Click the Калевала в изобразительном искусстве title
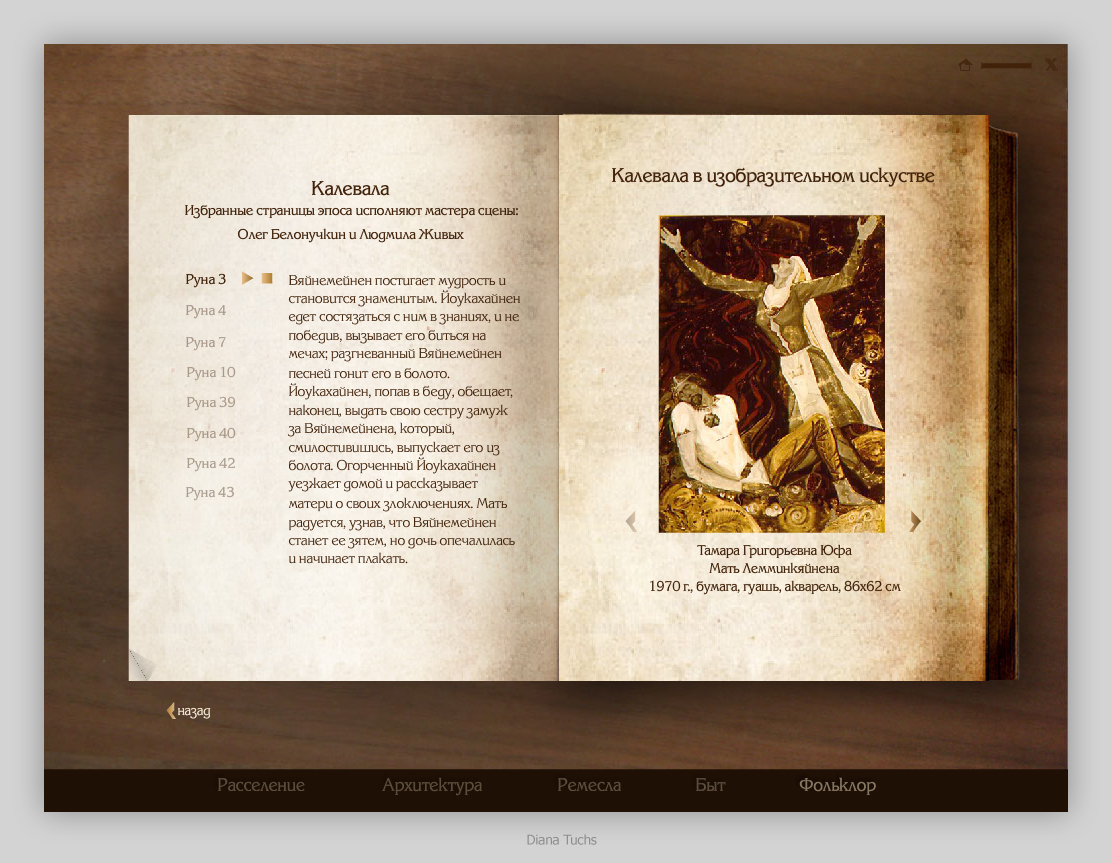The image size is (1112, 863). click(773, 175)
